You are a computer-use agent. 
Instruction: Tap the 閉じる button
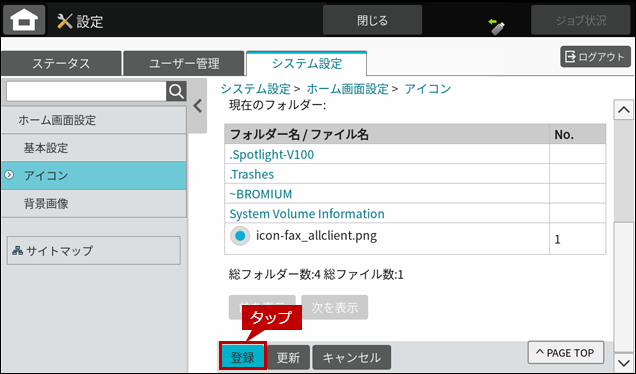click(x=372, y=20)
